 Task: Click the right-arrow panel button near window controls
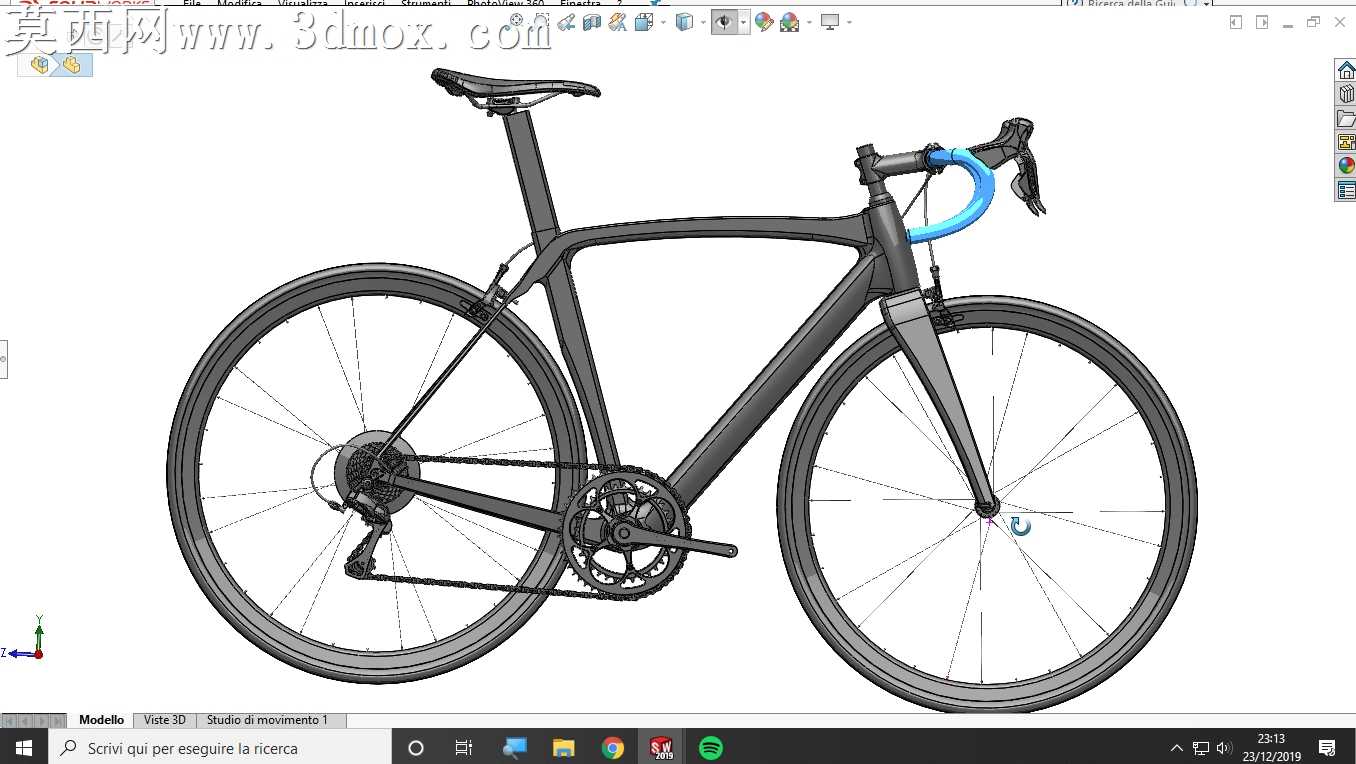1262,22
